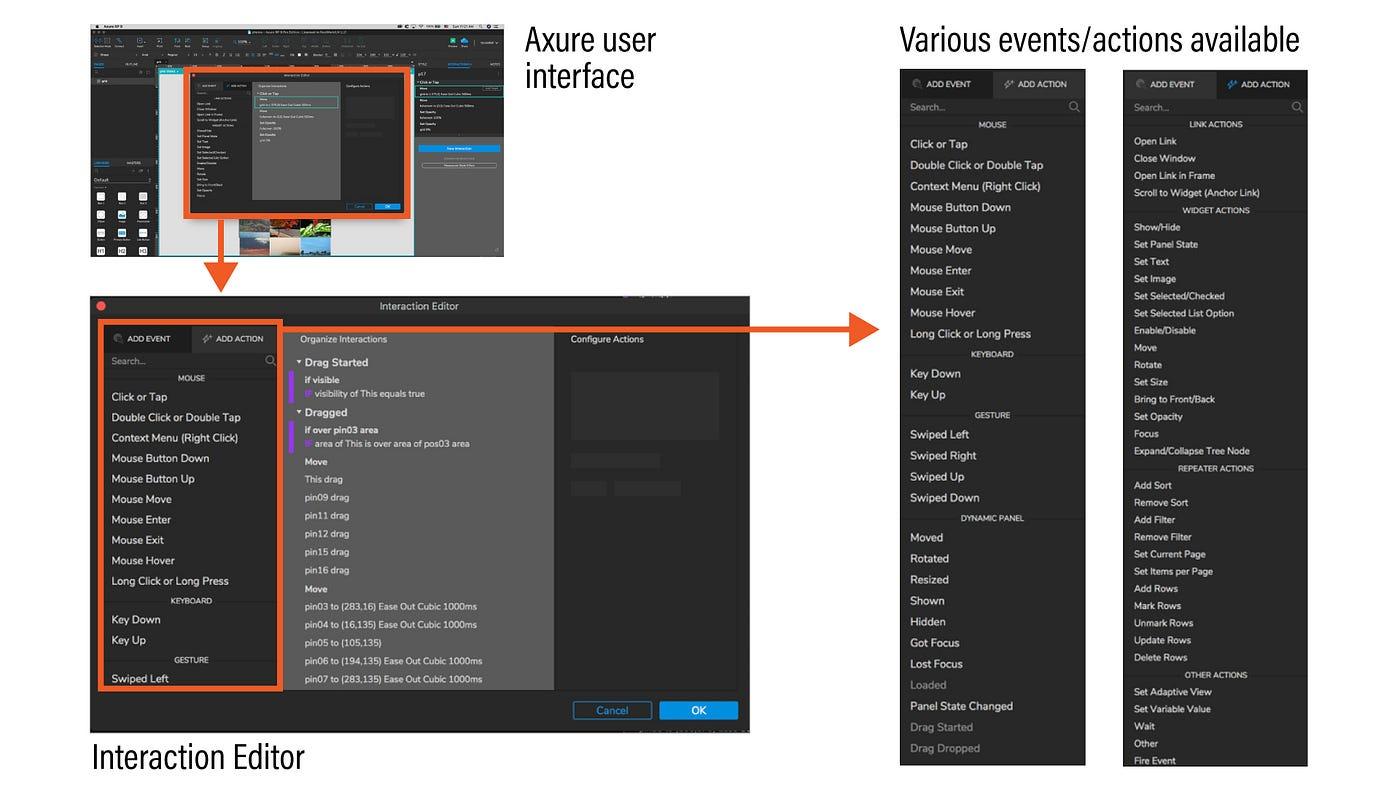Choose the Lost Focus event
The image size is (1400, 788).
point(936,664)
